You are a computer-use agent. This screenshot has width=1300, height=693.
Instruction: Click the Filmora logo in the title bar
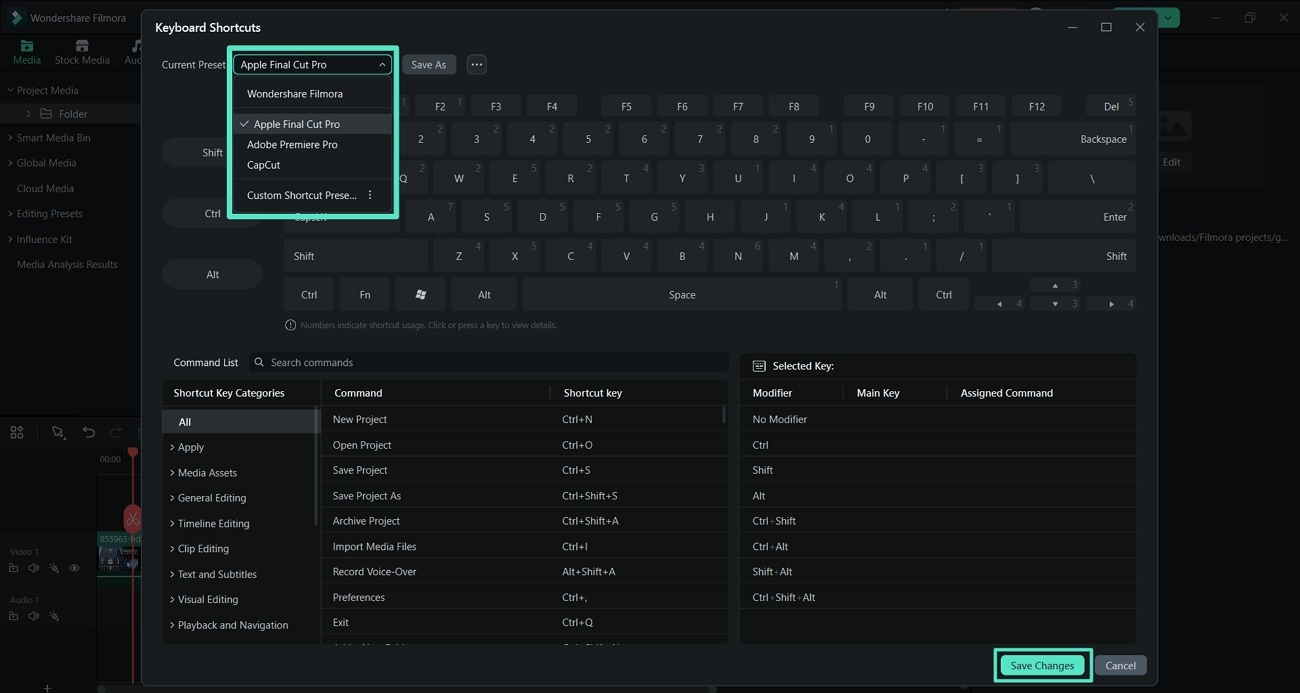16,17
